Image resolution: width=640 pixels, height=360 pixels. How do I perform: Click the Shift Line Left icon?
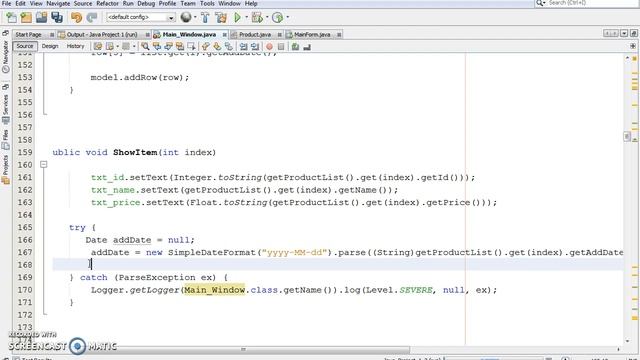[243, 47]
